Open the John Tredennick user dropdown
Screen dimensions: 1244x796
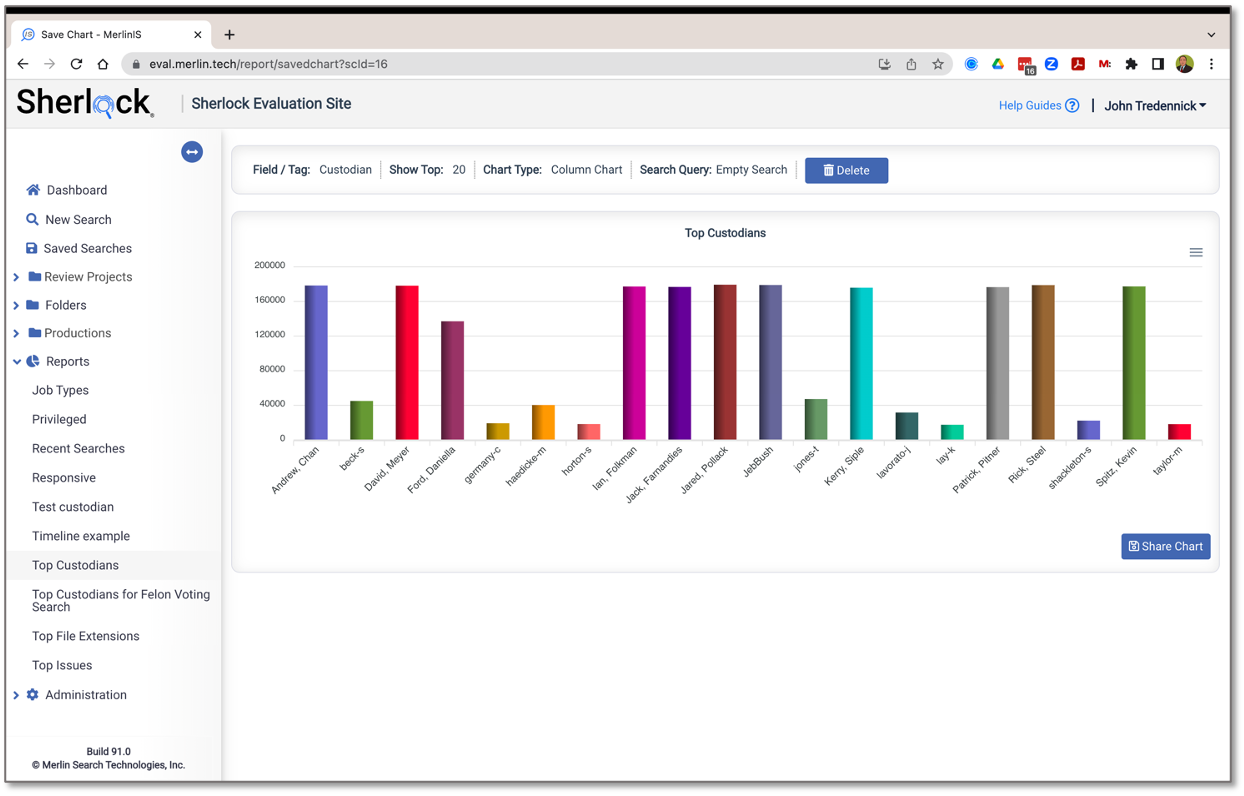[x=1155, y=106]
